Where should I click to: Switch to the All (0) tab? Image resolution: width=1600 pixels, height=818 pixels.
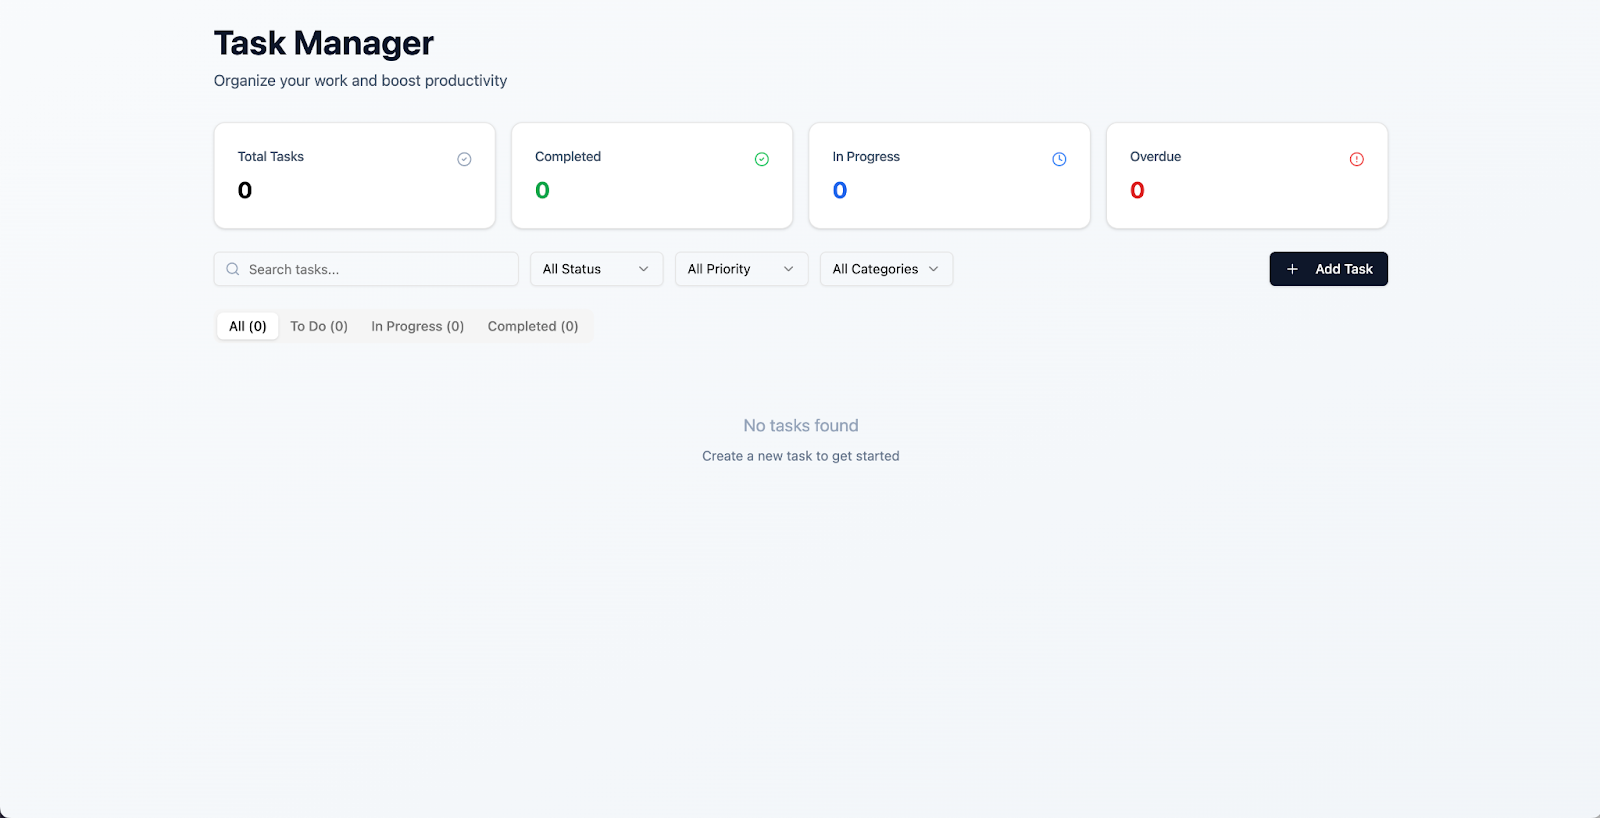(x=248, y=326)
